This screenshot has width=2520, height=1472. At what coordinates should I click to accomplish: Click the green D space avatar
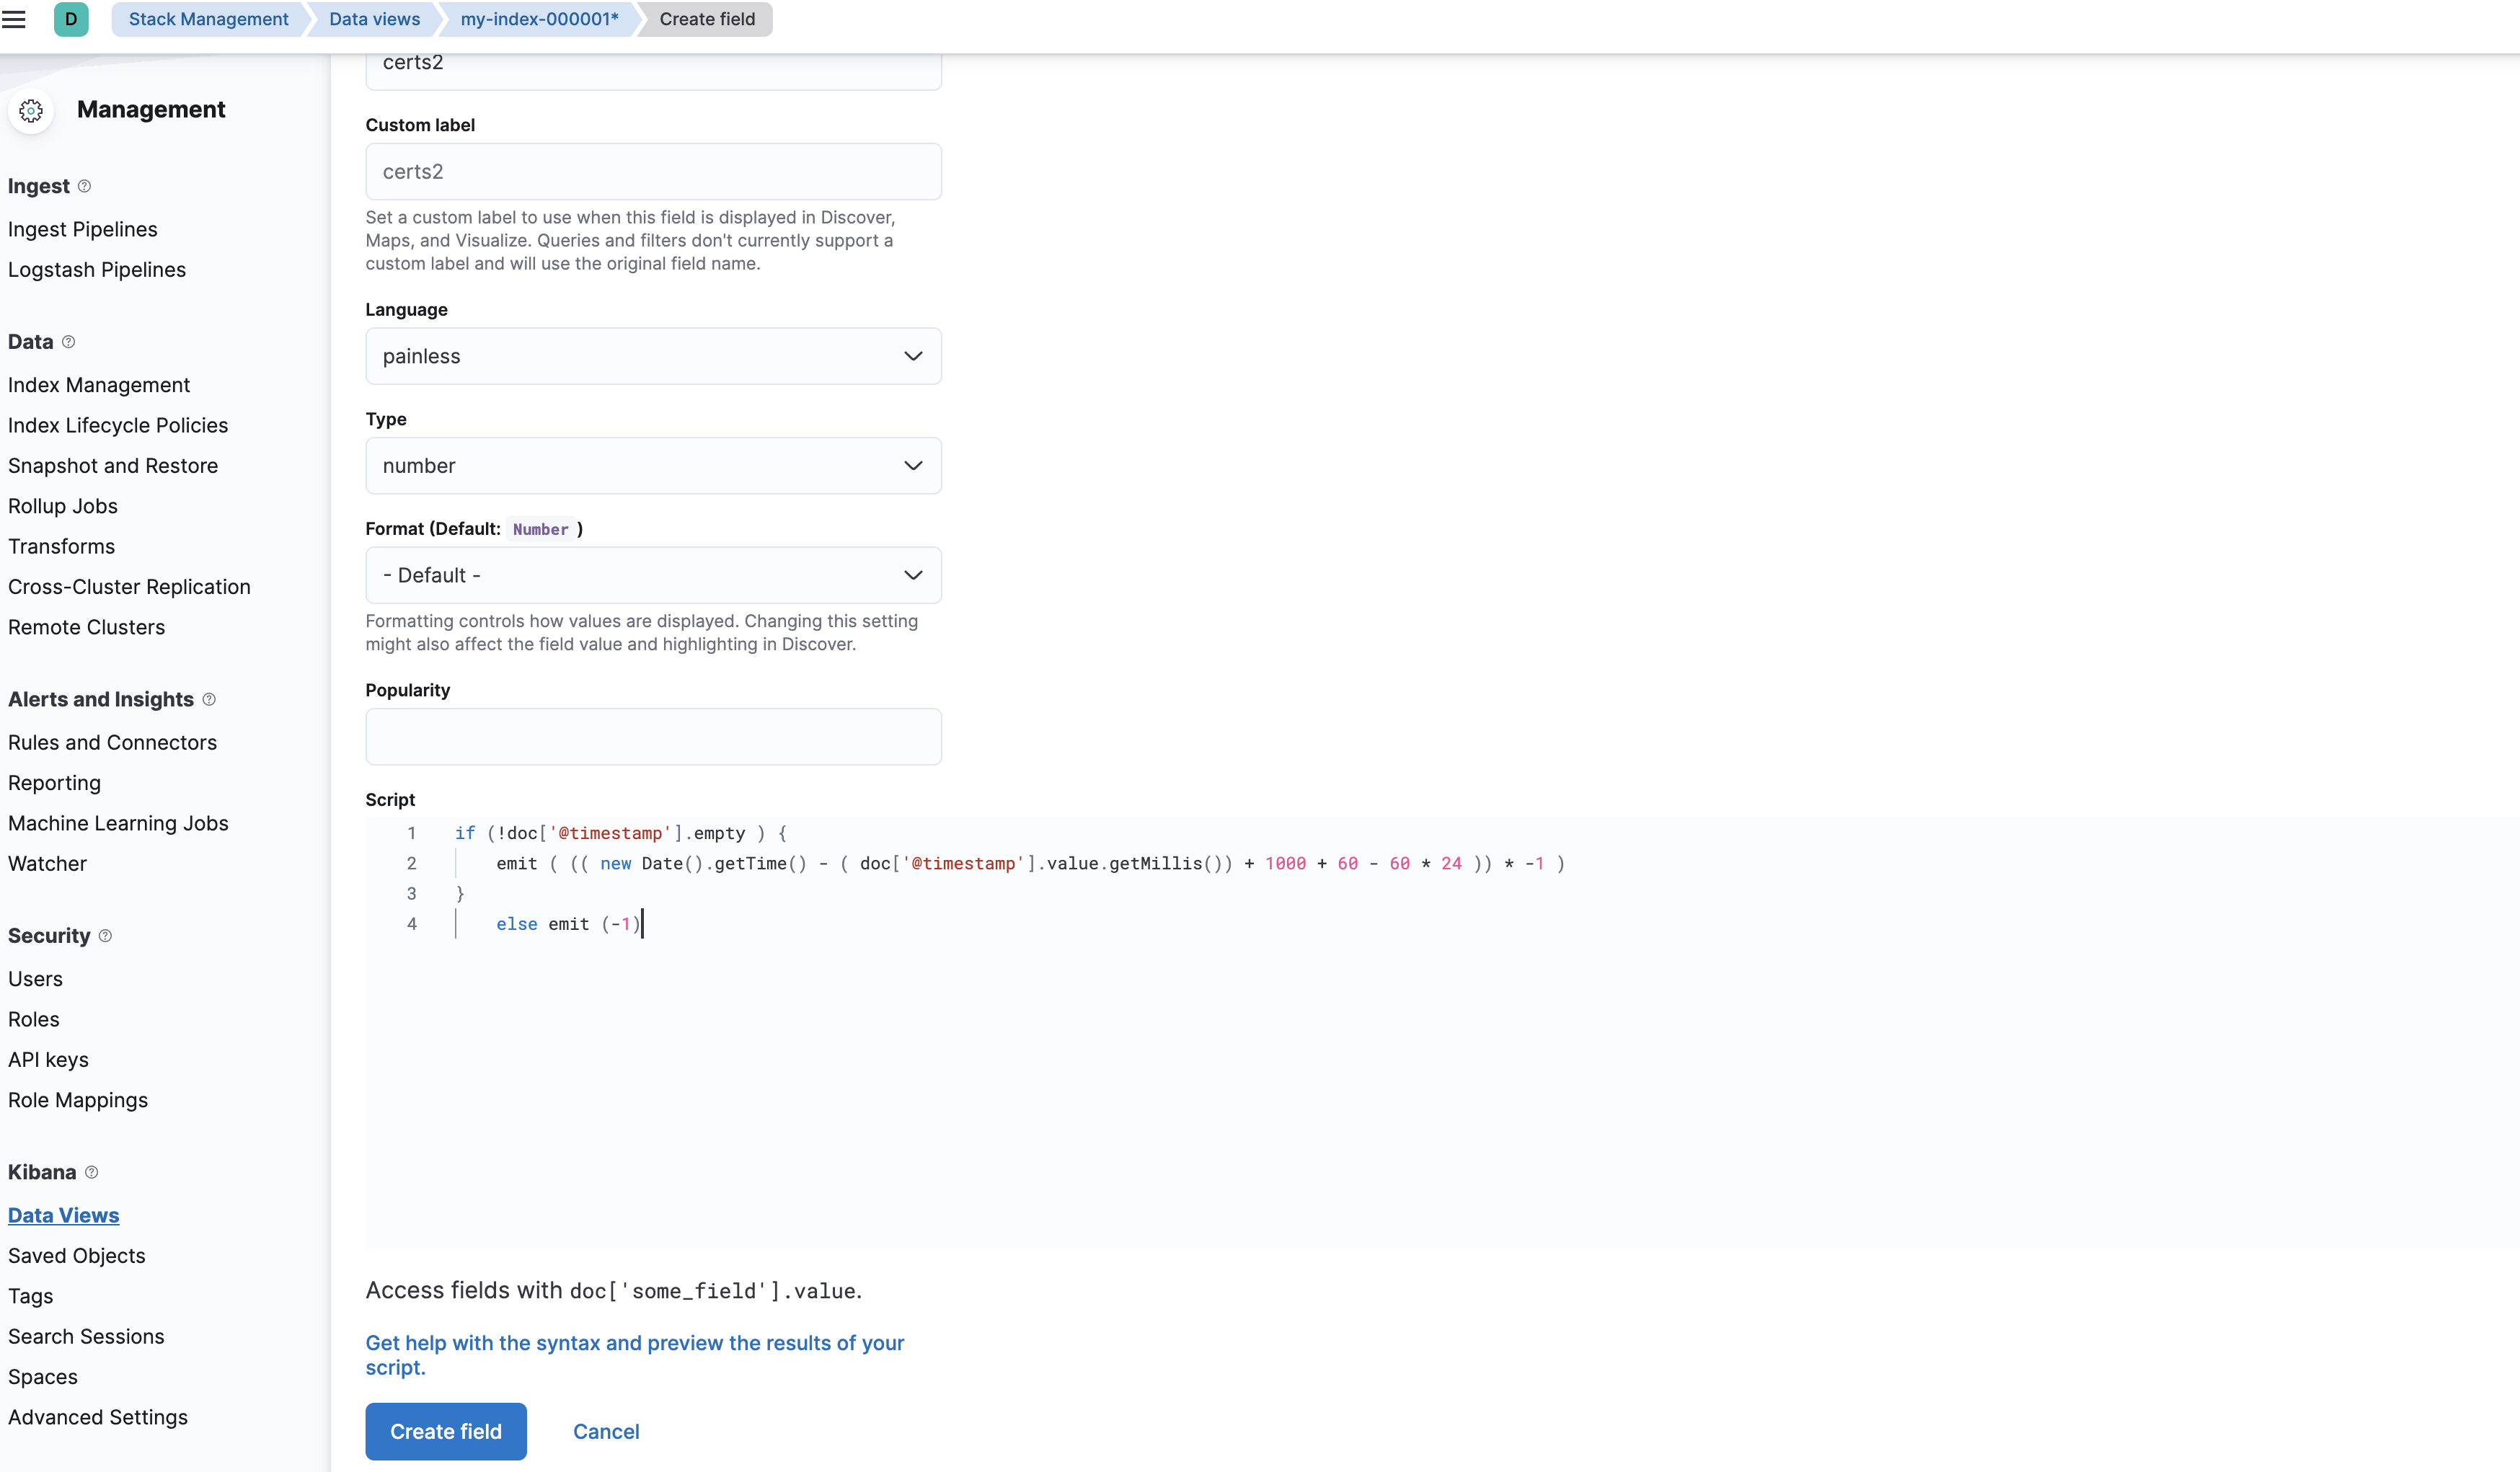tap(71, 19)
